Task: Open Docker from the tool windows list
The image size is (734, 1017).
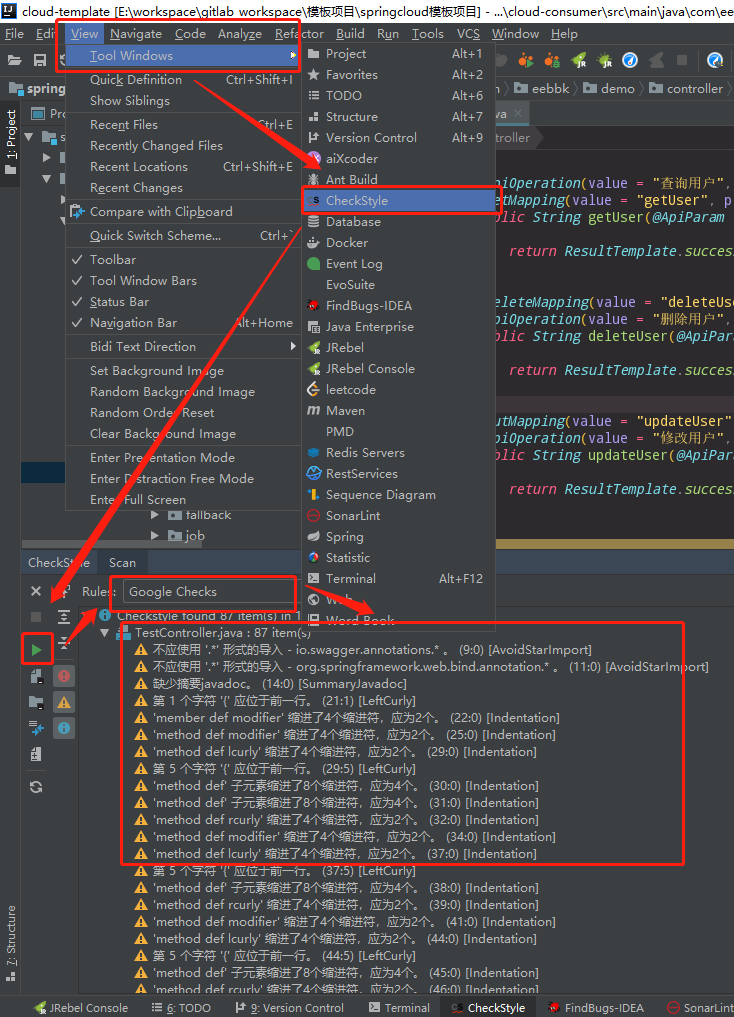Action: 346,243
